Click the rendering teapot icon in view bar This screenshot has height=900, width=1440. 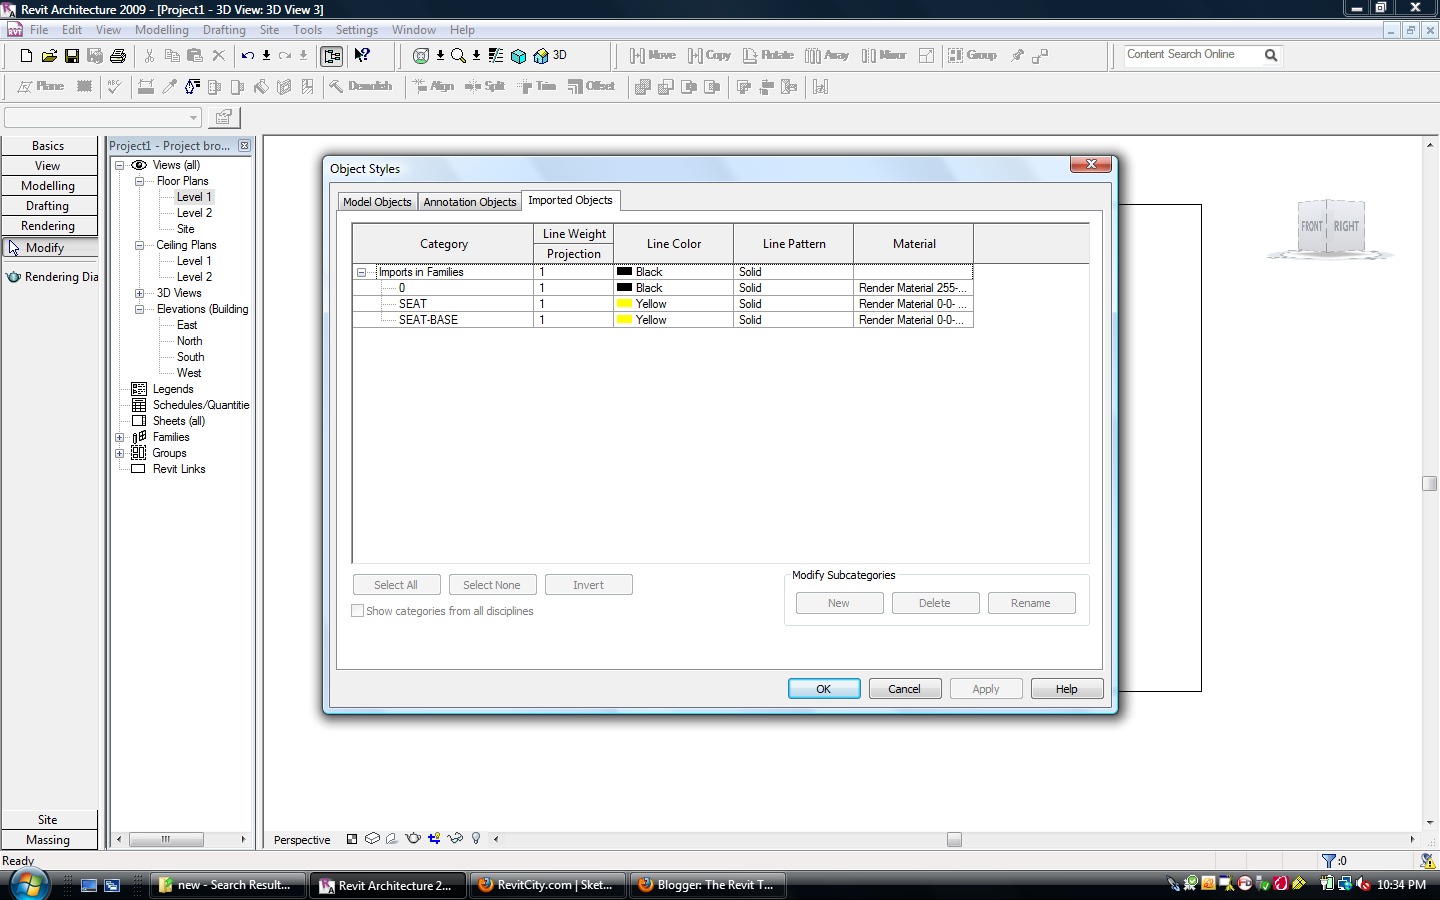tap(413, 839)
